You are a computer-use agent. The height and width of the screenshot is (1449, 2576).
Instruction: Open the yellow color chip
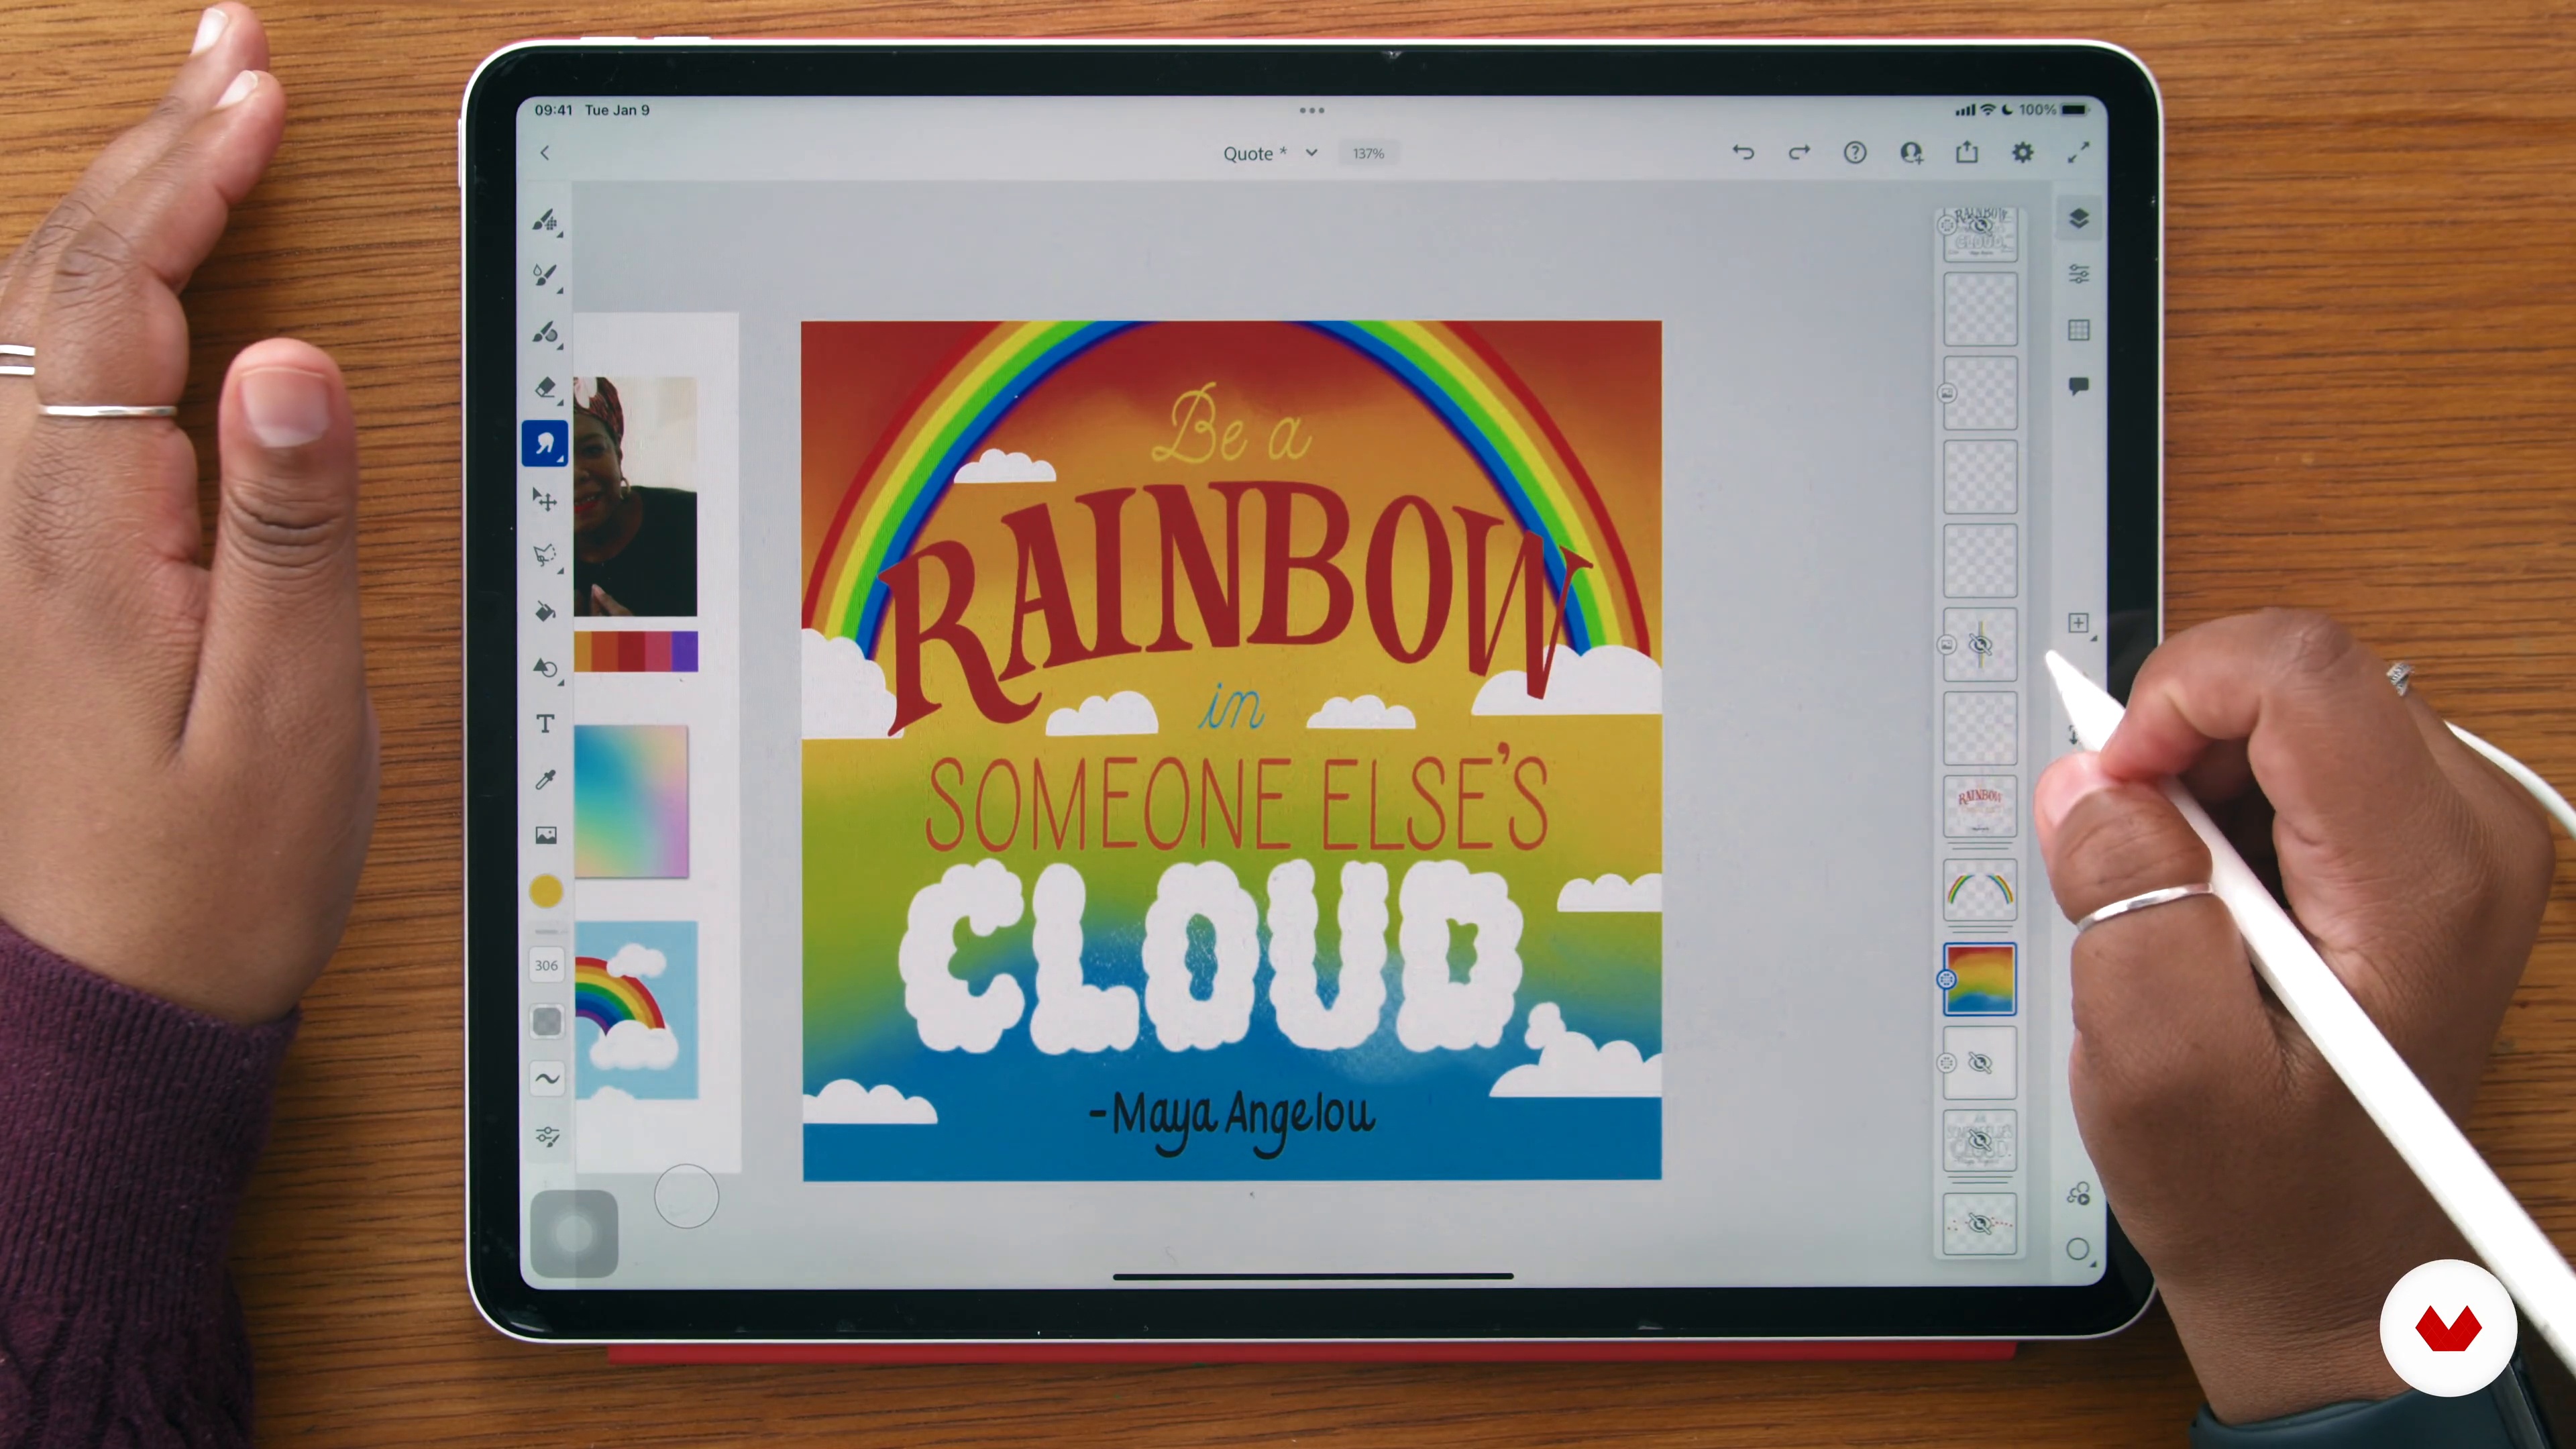pos(545,891)
